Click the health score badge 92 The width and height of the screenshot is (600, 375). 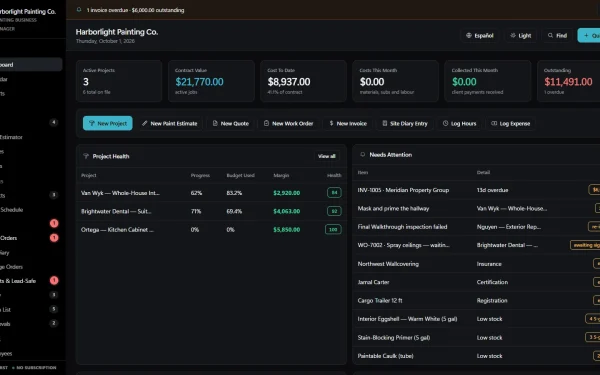click(334, 211)
